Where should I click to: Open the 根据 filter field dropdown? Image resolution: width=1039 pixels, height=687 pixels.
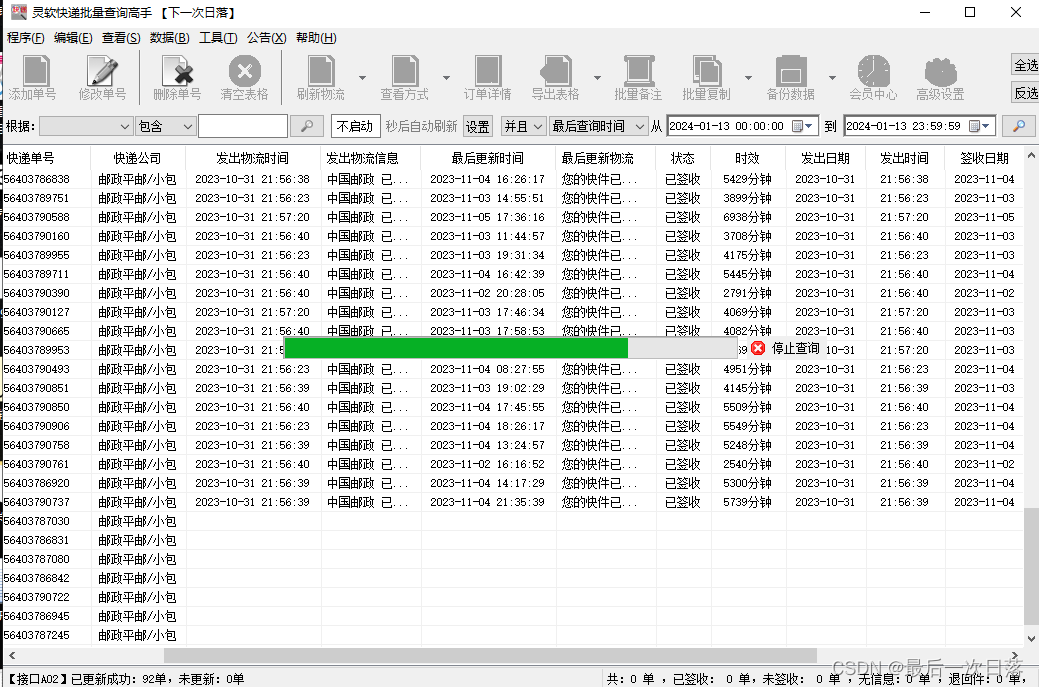tap(85, 126)
